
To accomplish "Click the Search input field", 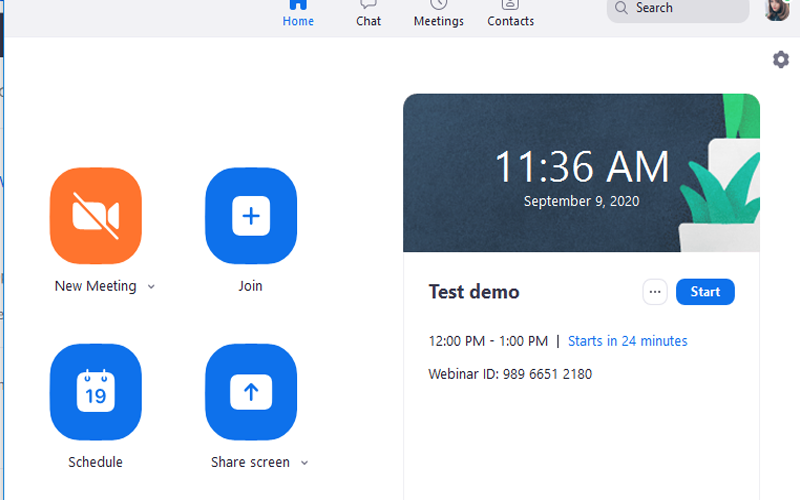I will pyautogui.click(x=678, y=9).
